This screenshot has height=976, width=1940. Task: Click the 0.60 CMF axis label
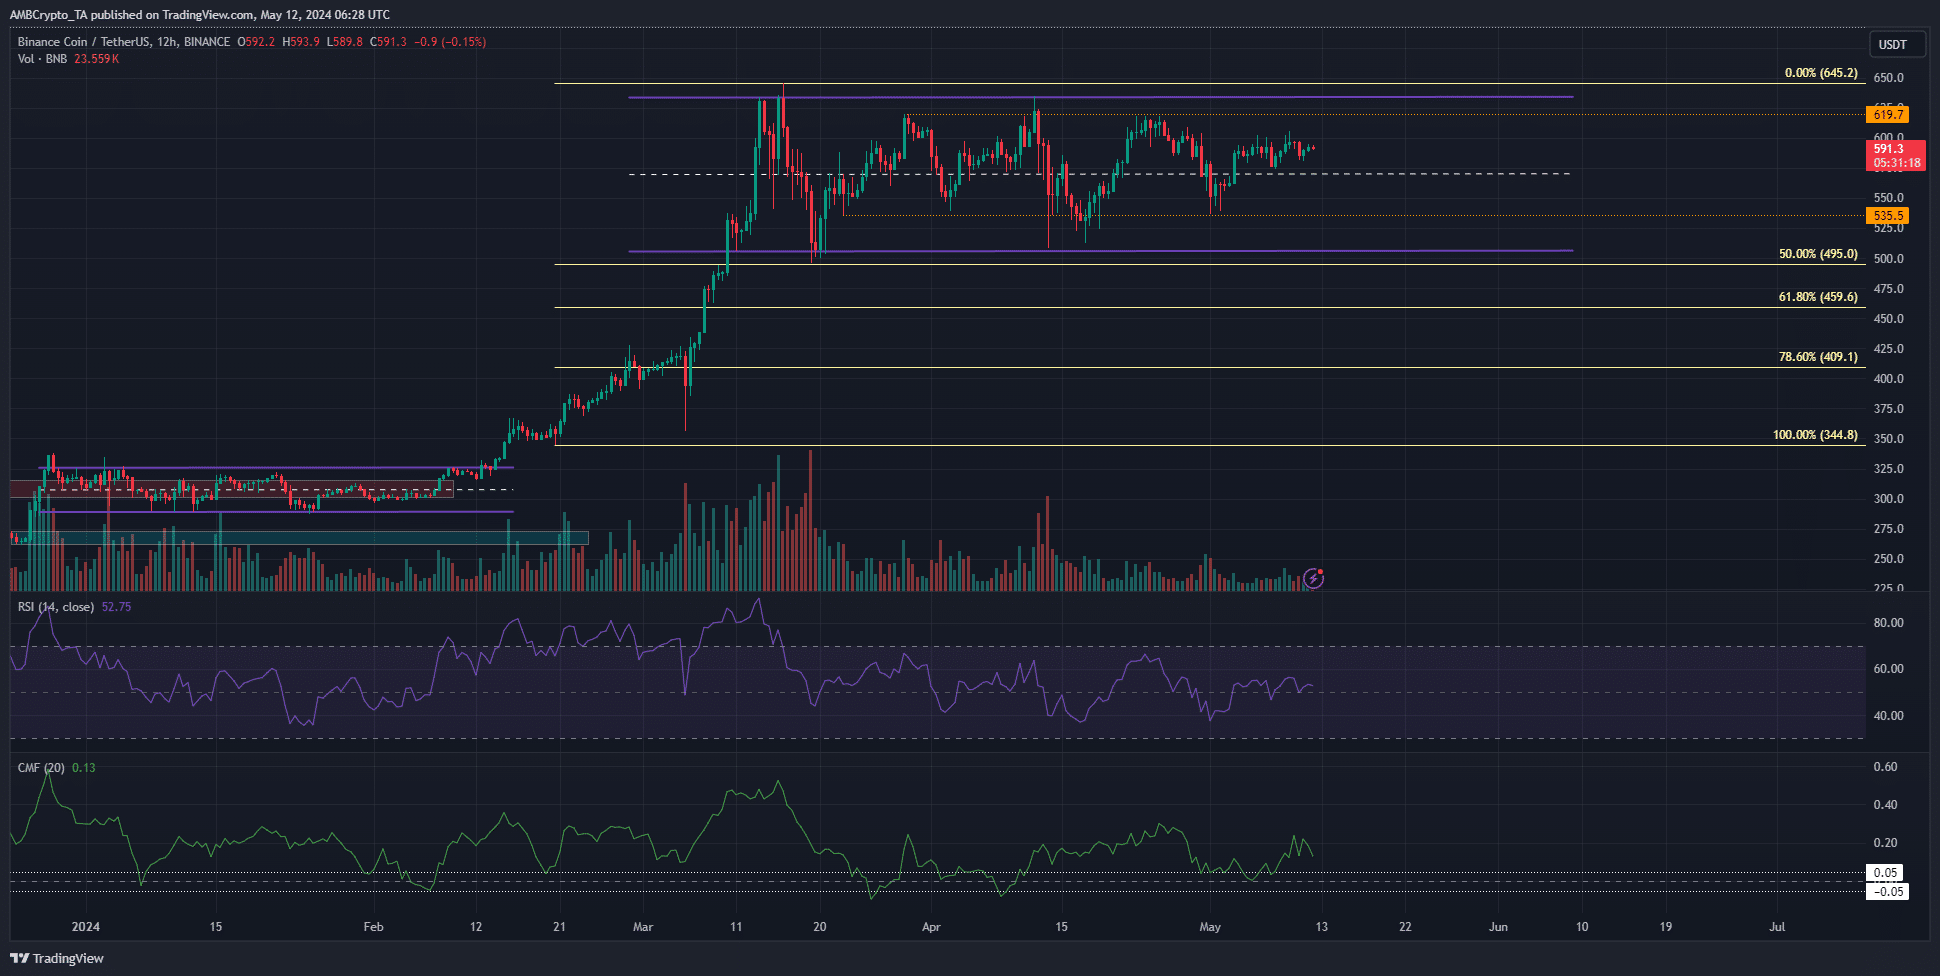coord(1885,767)
